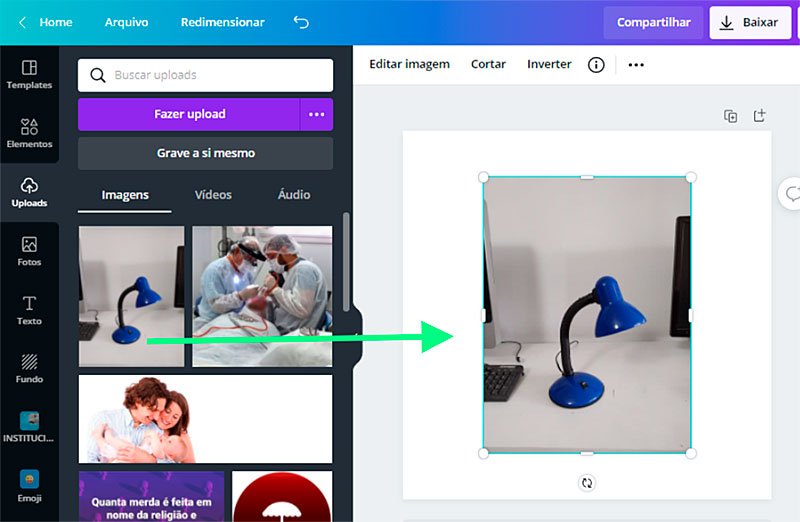Viewport: 800px width, 522px height.
Task: Select the lamp image on the canvas
Action: click(587, 315)
